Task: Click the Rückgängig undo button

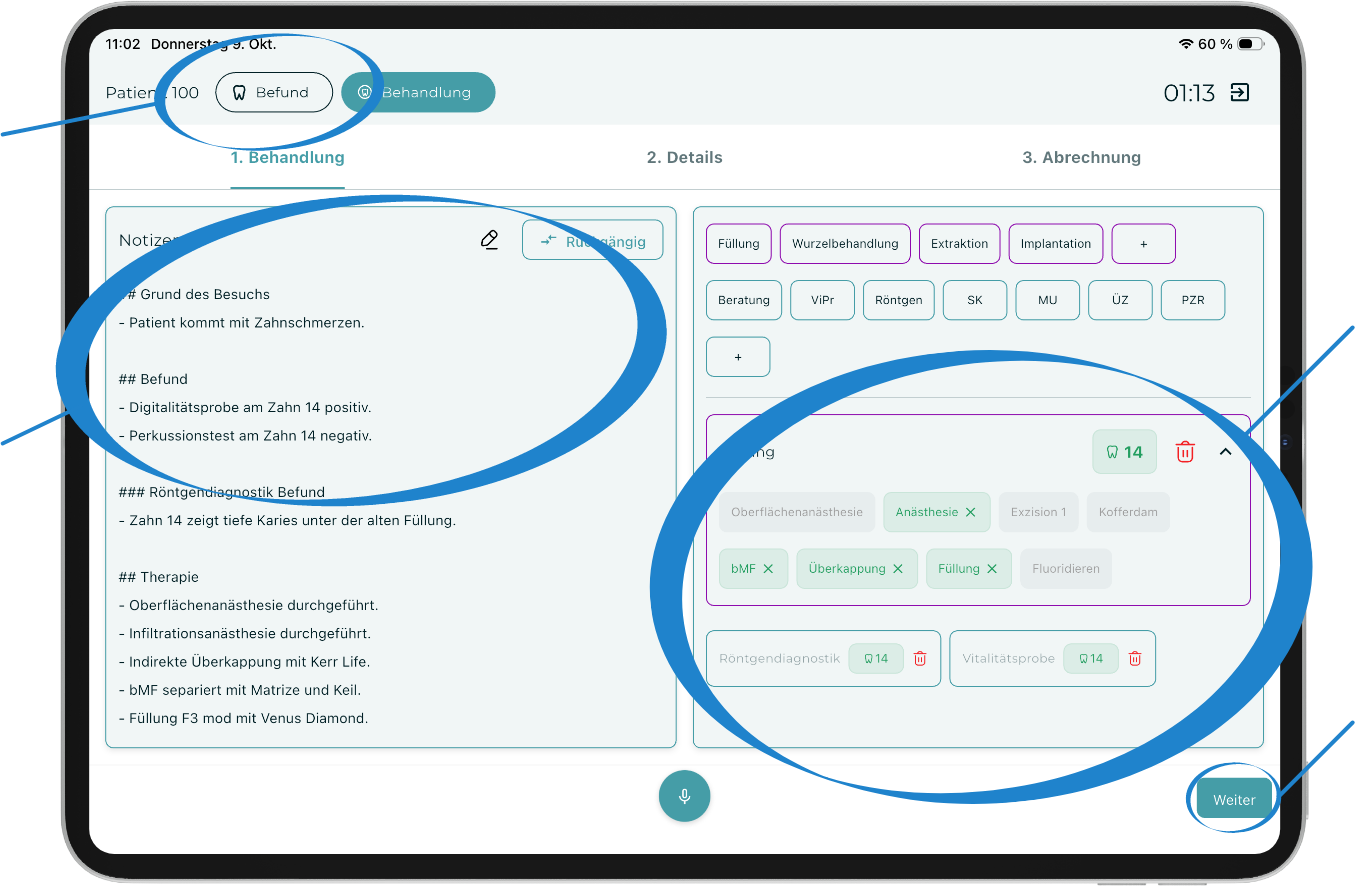Action: pyautogui.click(x=592, y=241)
